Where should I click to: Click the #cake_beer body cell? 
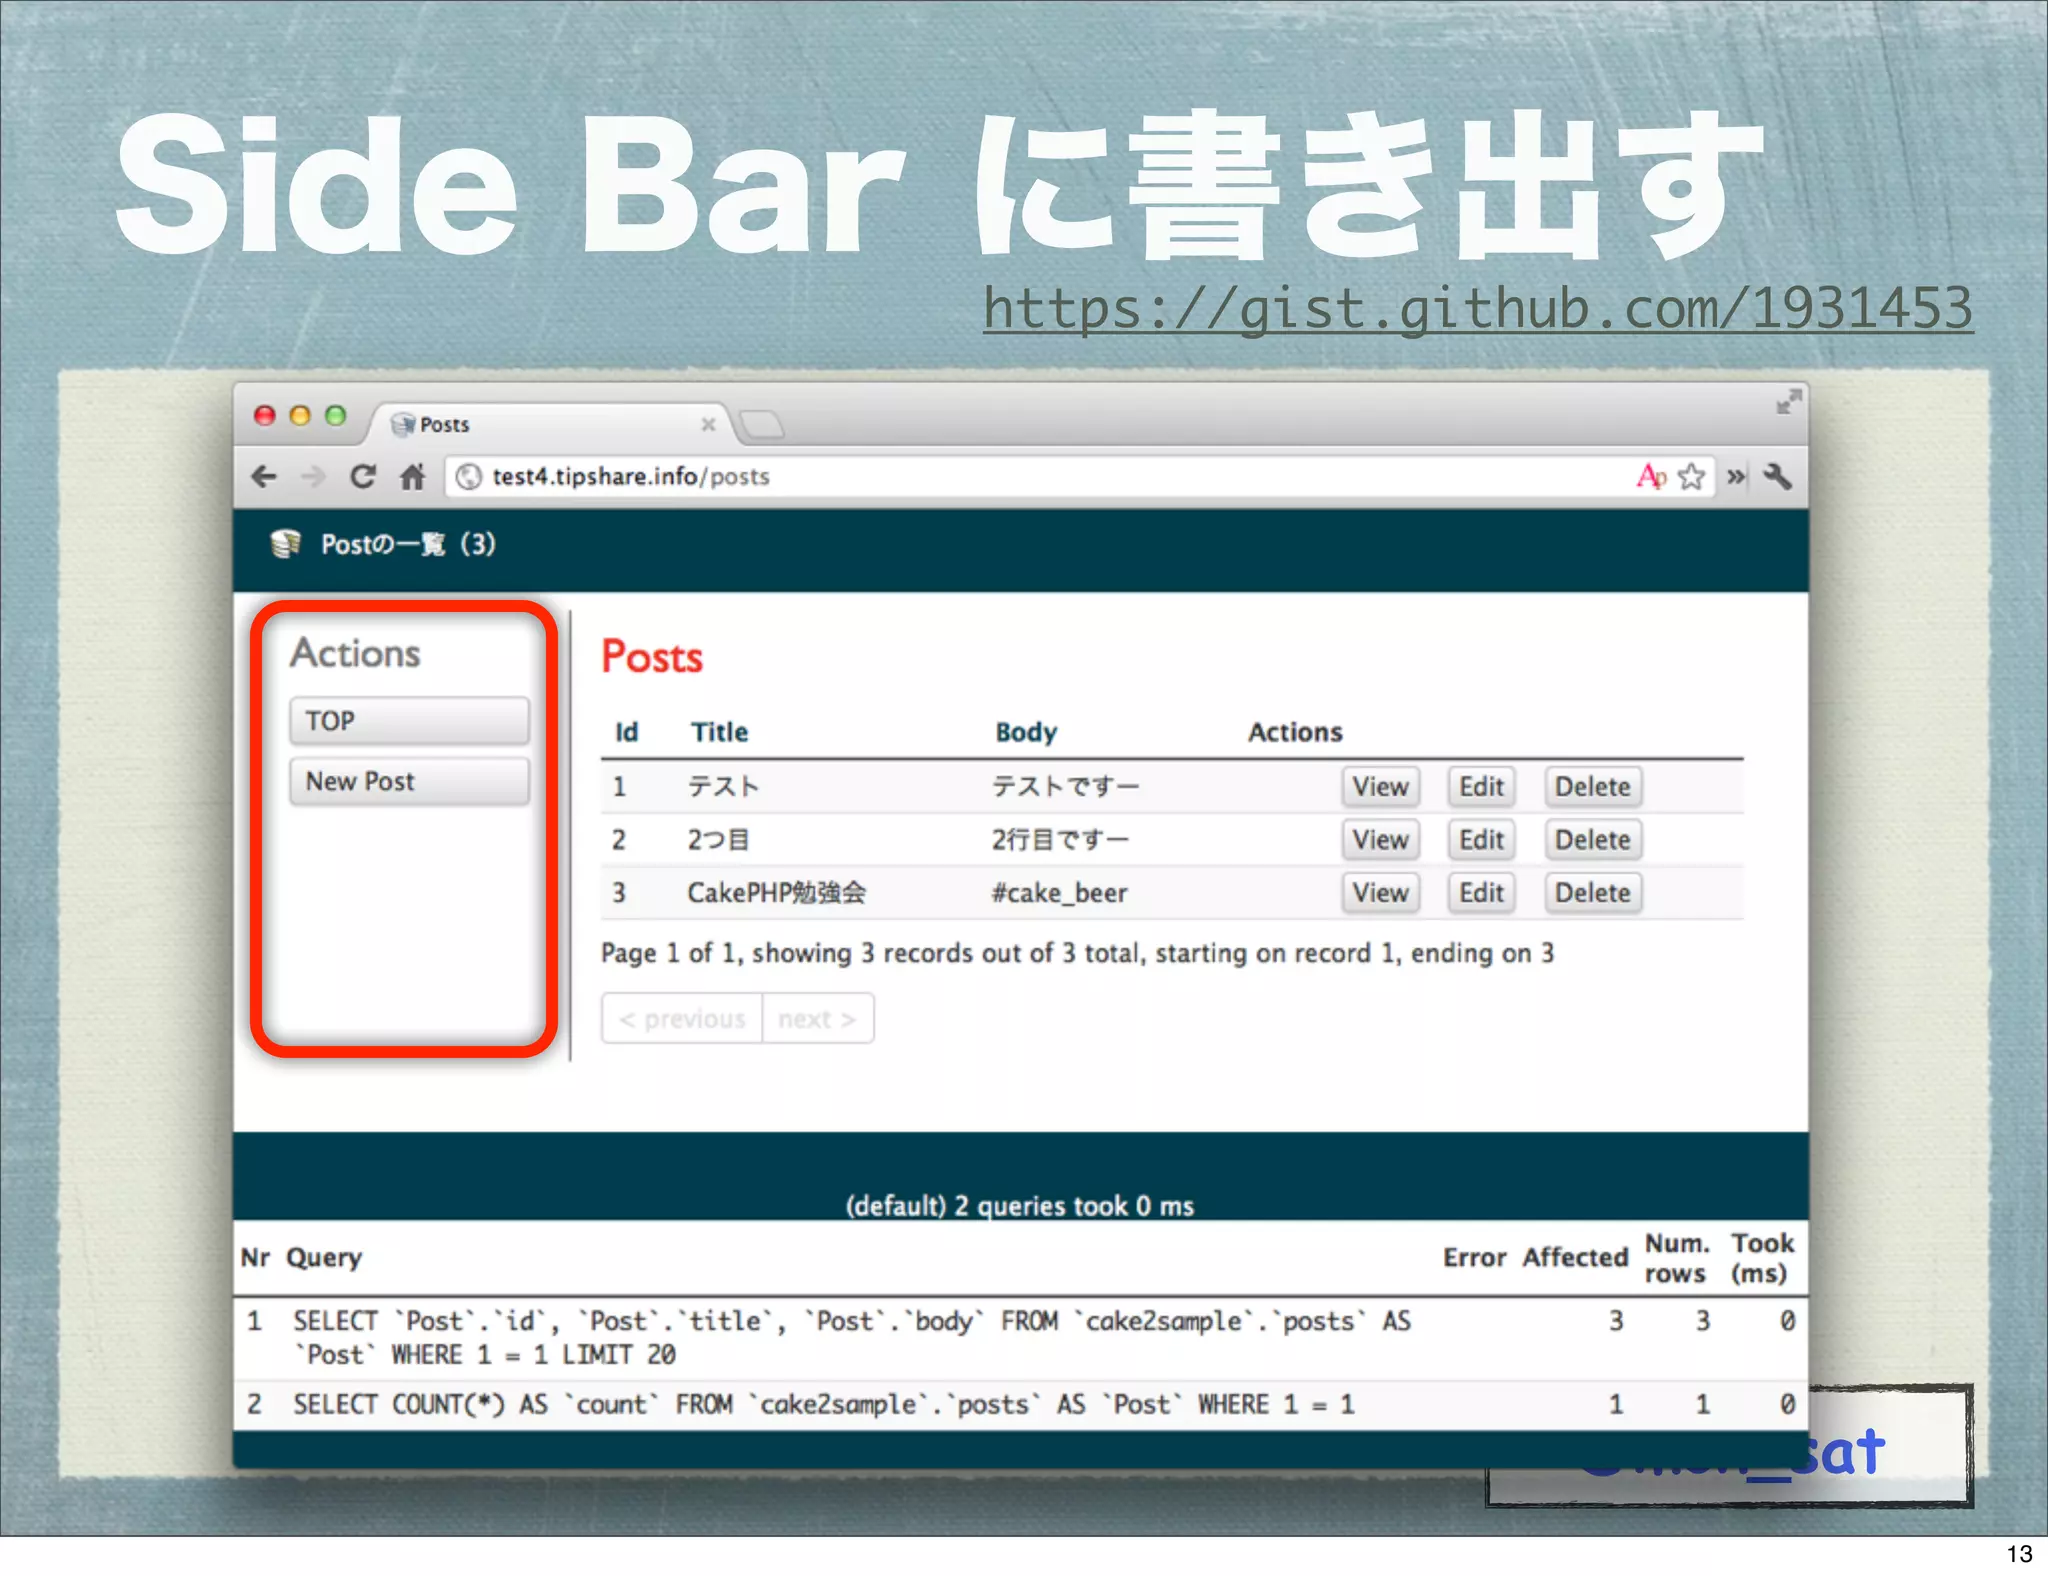tap(1059, 892)
